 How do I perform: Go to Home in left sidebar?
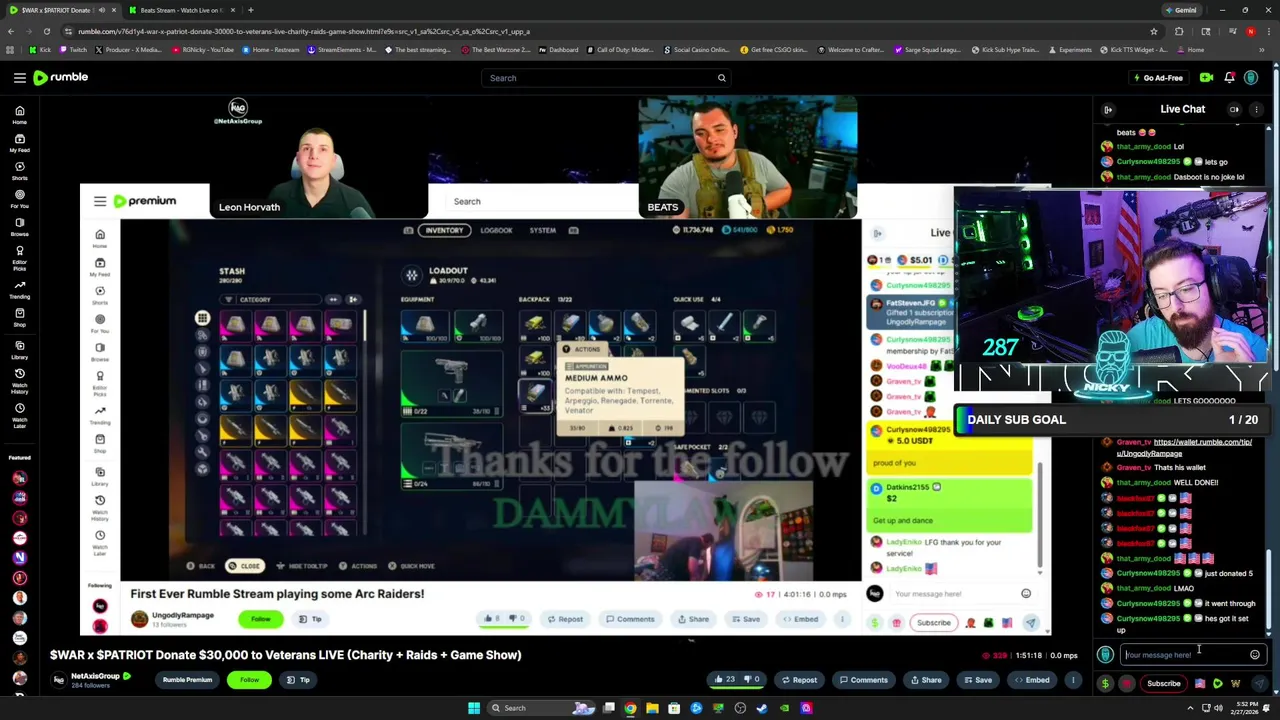click(19, 116)
